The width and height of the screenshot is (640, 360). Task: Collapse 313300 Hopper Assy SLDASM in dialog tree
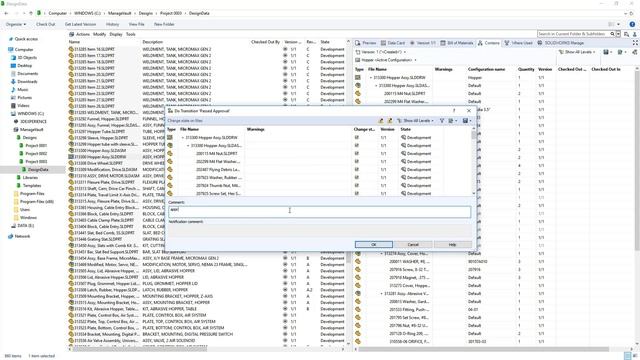coord(188,145)
